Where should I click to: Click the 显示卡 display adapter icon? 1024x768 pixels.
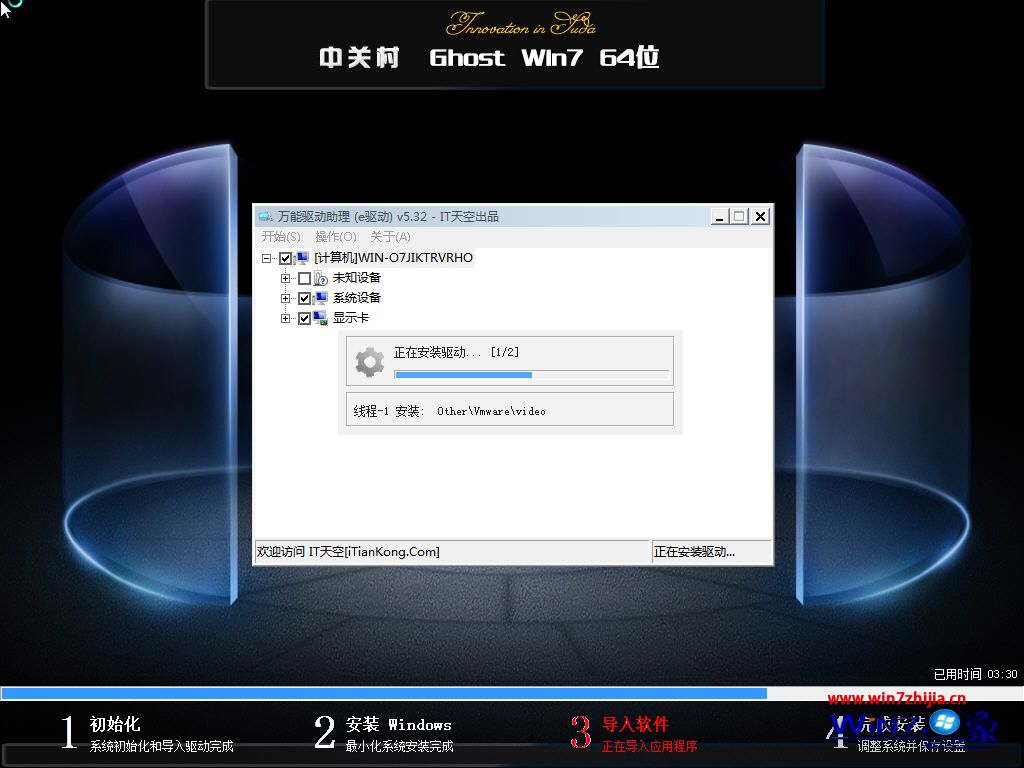321,318
